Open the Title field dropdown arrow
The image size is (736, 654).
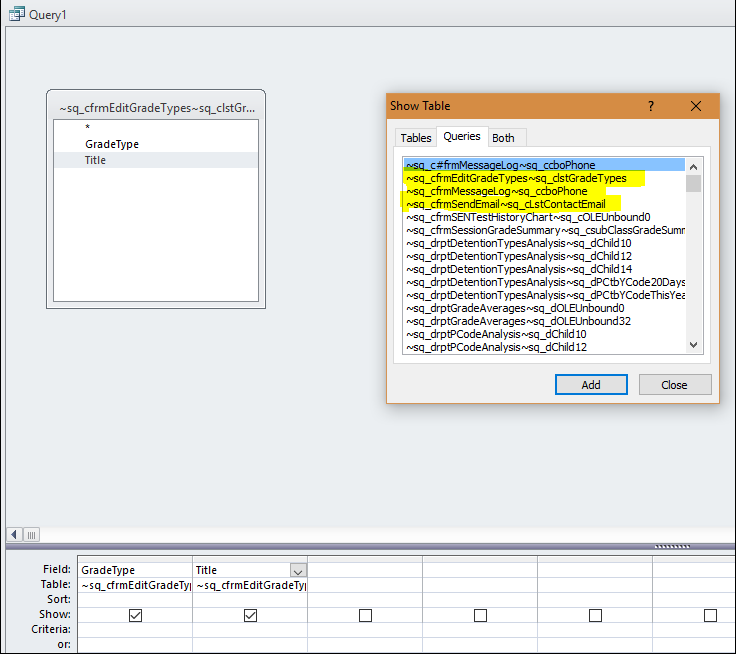point(298,570)
